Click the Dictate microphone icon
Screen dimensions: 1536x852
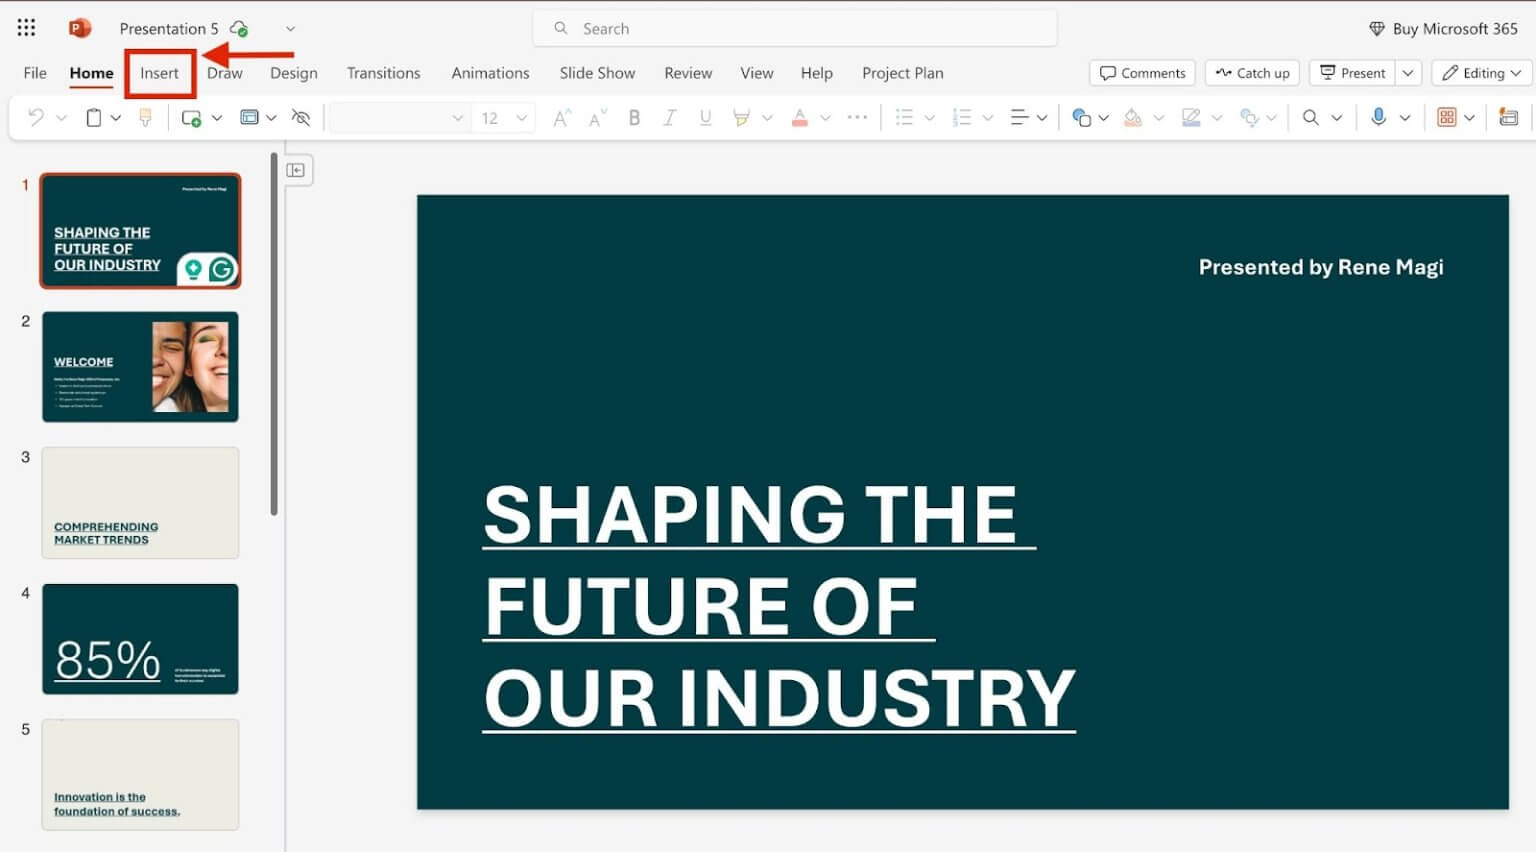1378,117
